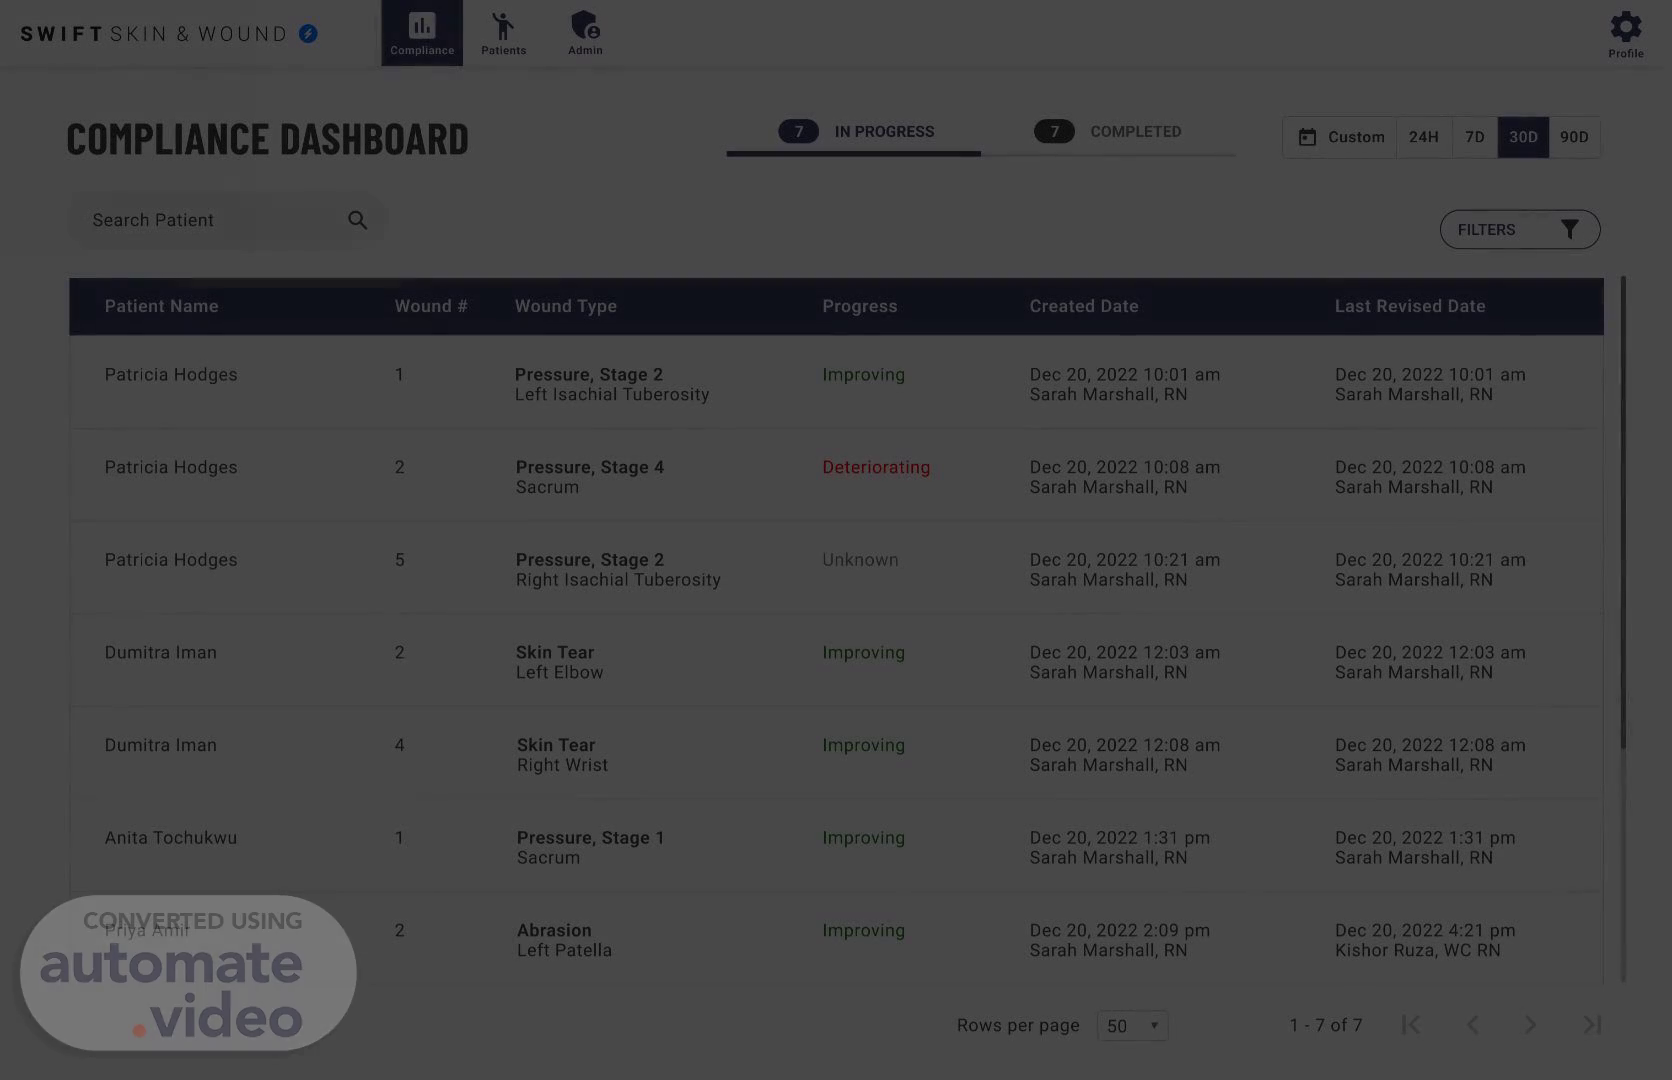Viewport: 1672px width, 1080px height.
Task: Open the Custom date range picker
Action: [x=1340, y=137]
